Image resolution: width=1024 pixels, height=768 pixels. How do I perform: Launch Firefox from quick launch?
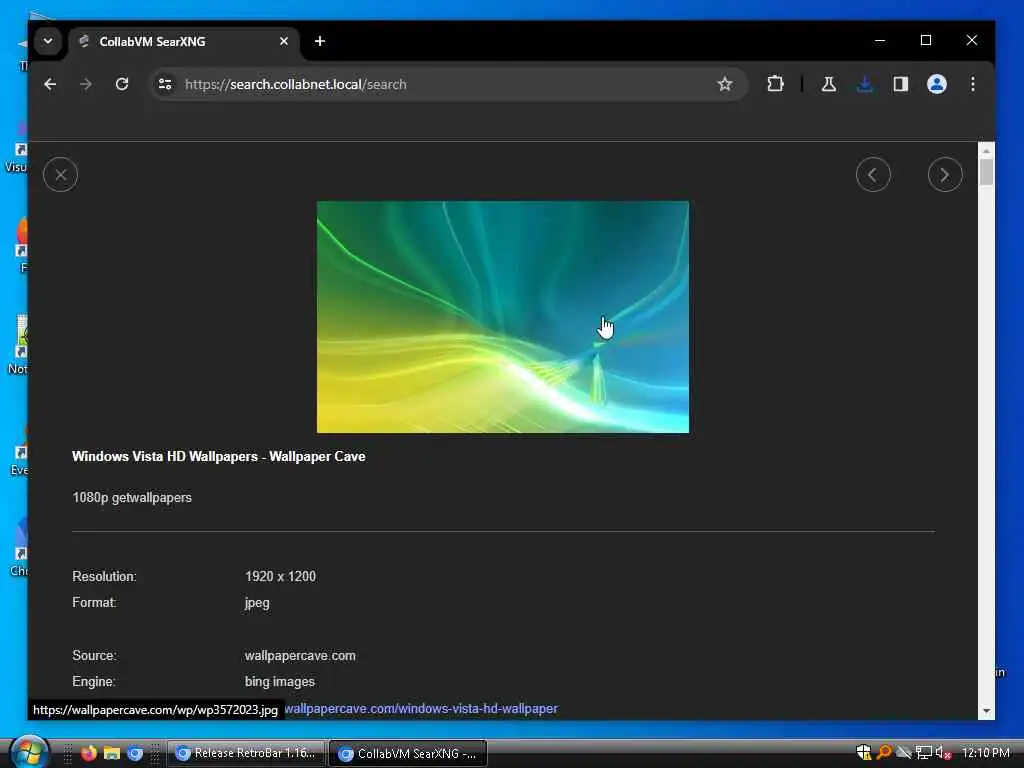[89, 753]
